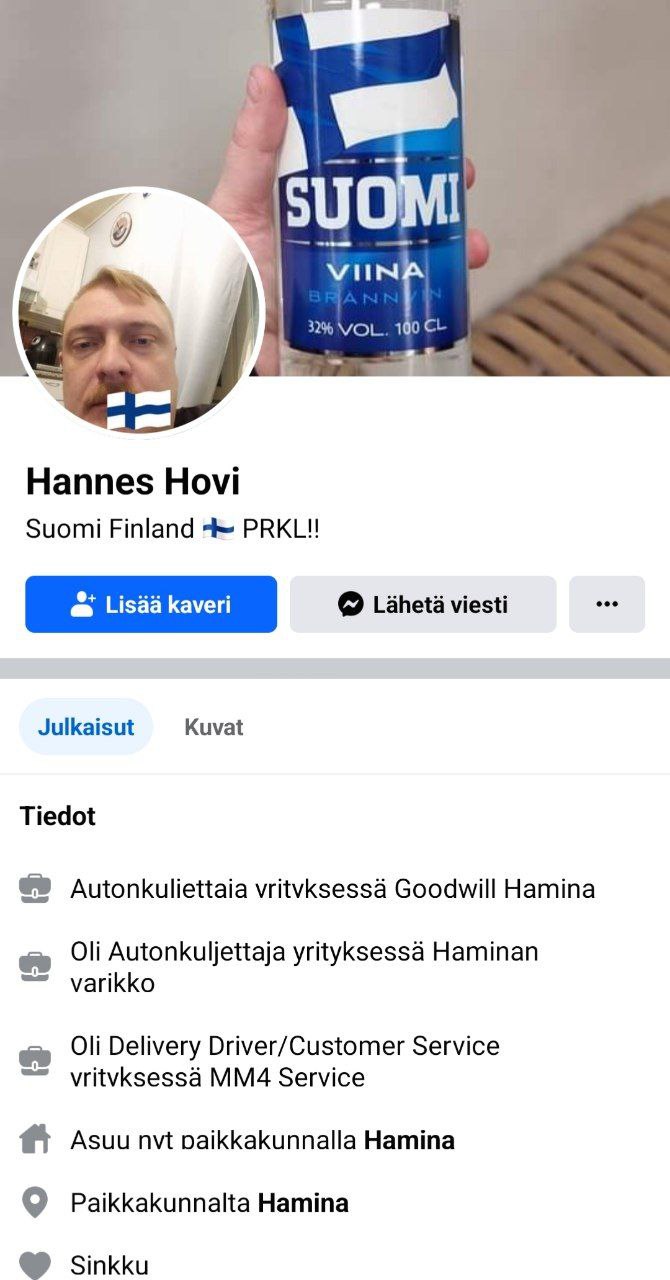Click the Lisää kaveri button
This screenshot has height=1280, width=670.
point(151,604)
